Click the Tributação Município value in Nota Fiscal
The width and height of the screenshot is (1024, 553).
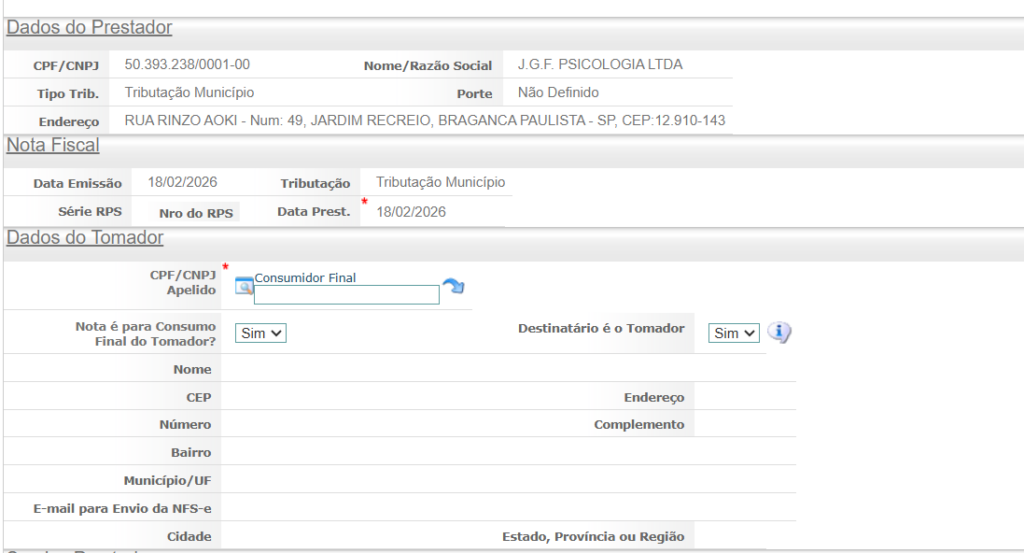[440, 183]
